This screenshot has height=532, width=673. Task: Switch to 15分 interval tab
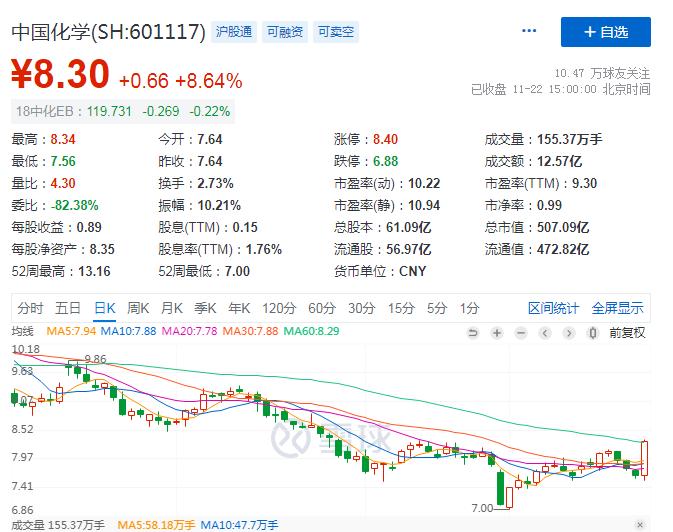coord(401,308)
